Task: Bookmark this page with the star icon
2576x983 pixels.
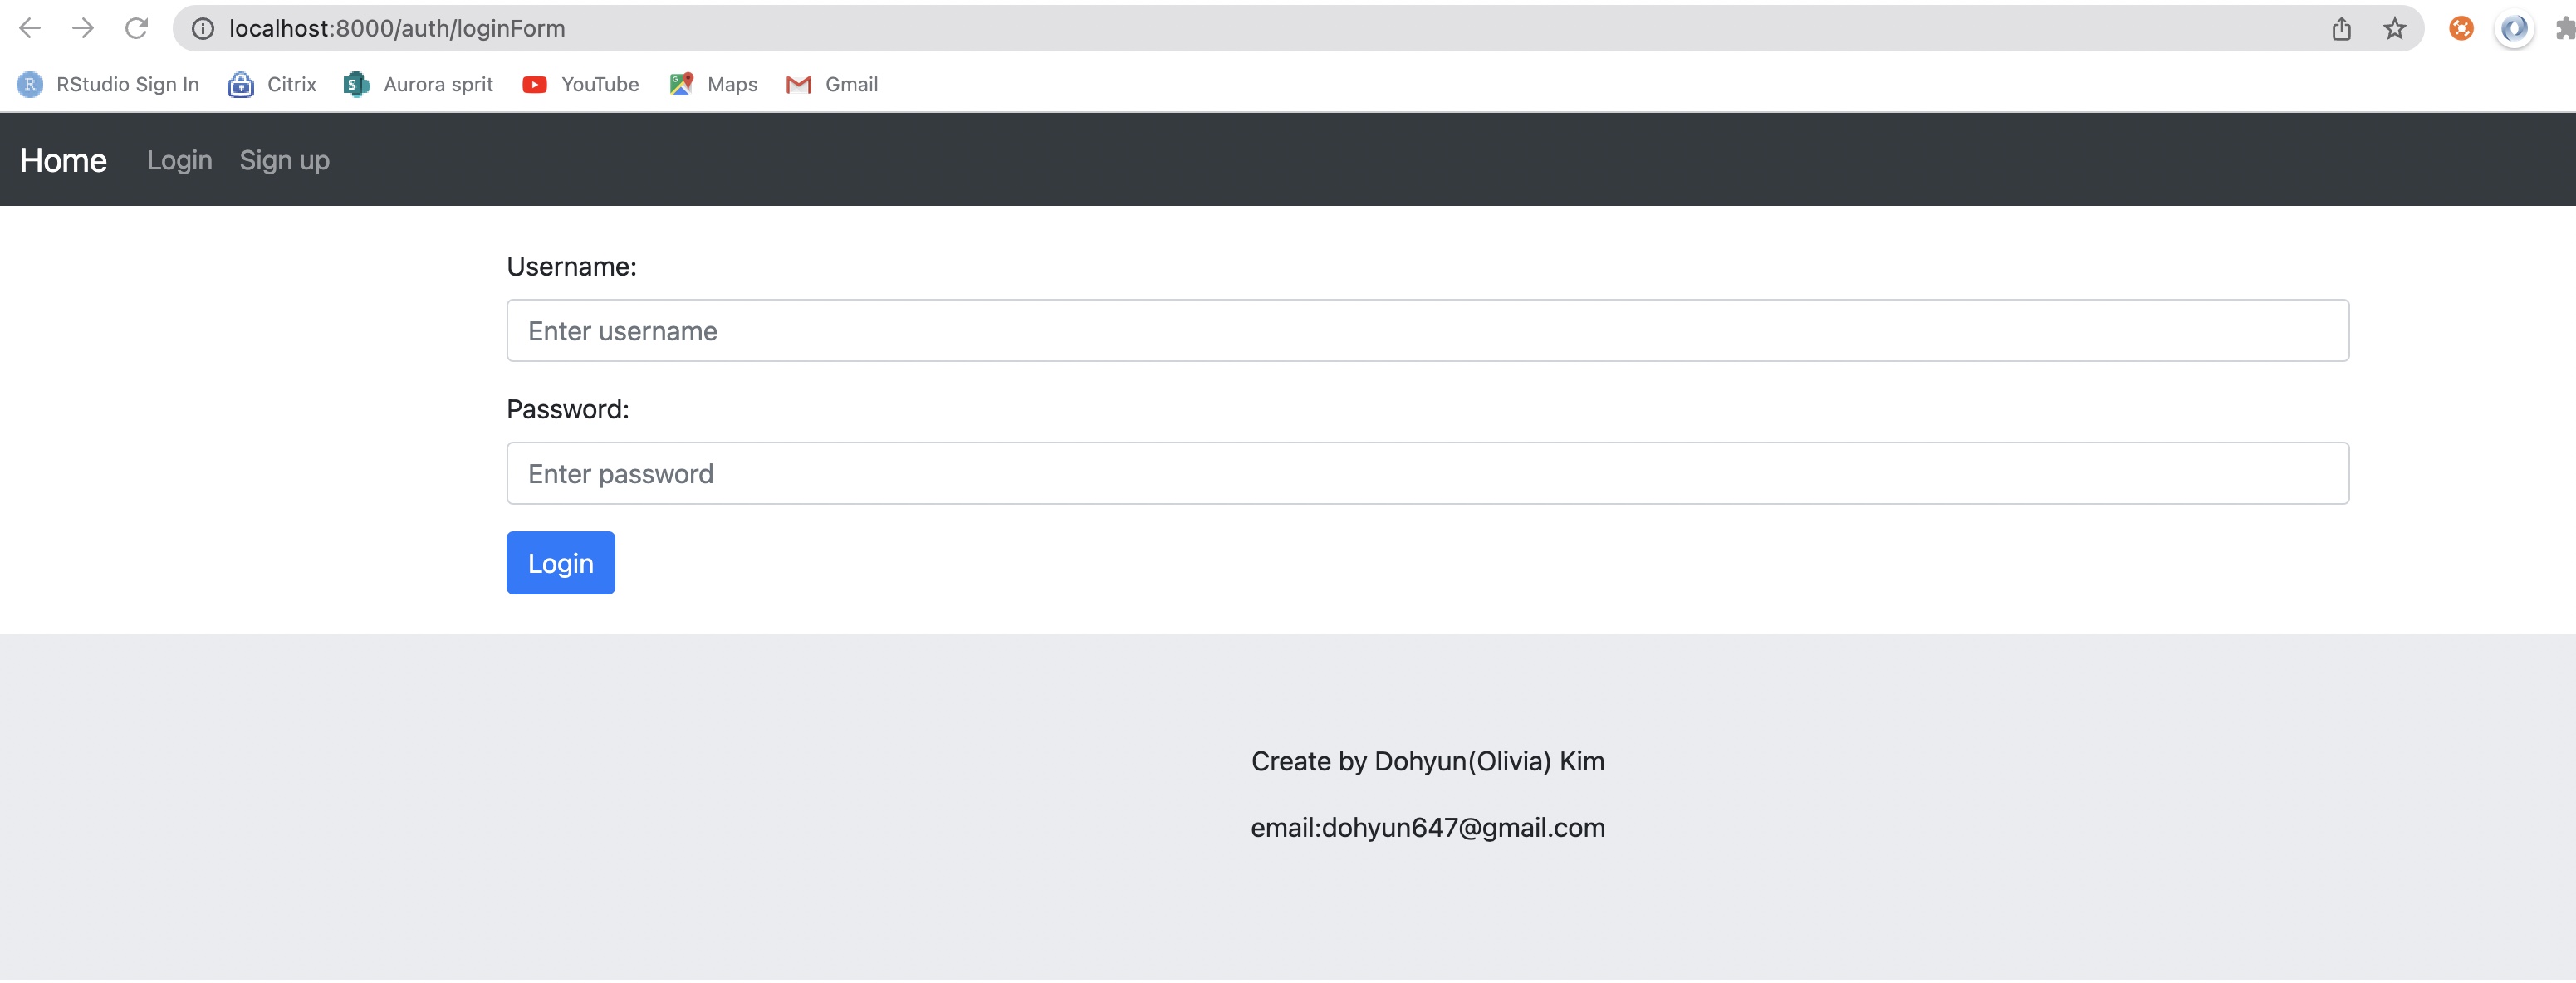Action: click(x=2394, y=29)
